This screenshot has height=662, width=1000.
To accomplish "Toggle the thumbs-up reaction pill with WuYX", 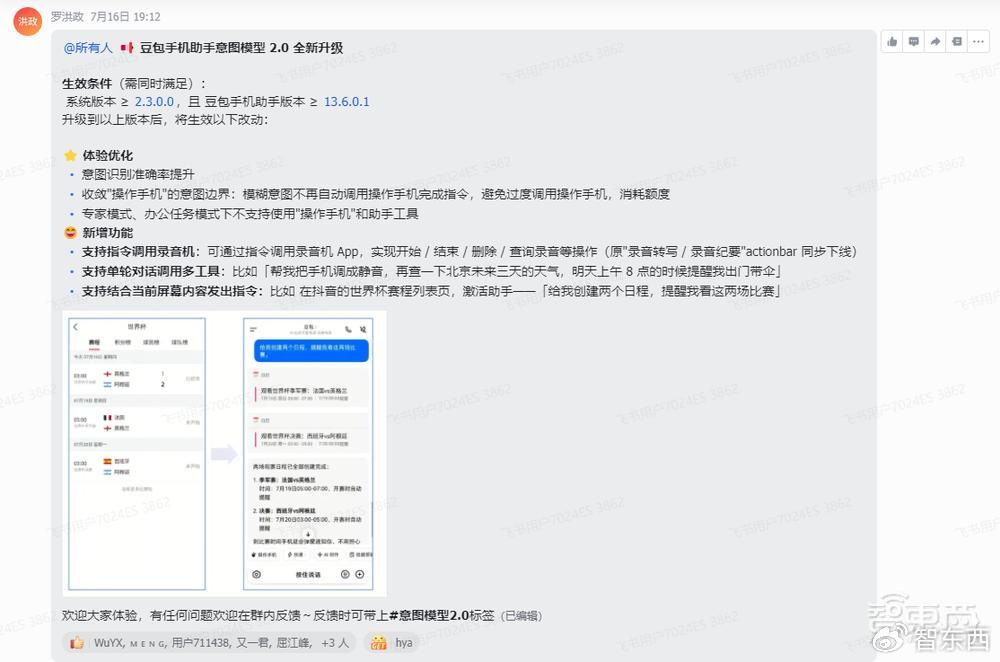I will tap(209, 643).
